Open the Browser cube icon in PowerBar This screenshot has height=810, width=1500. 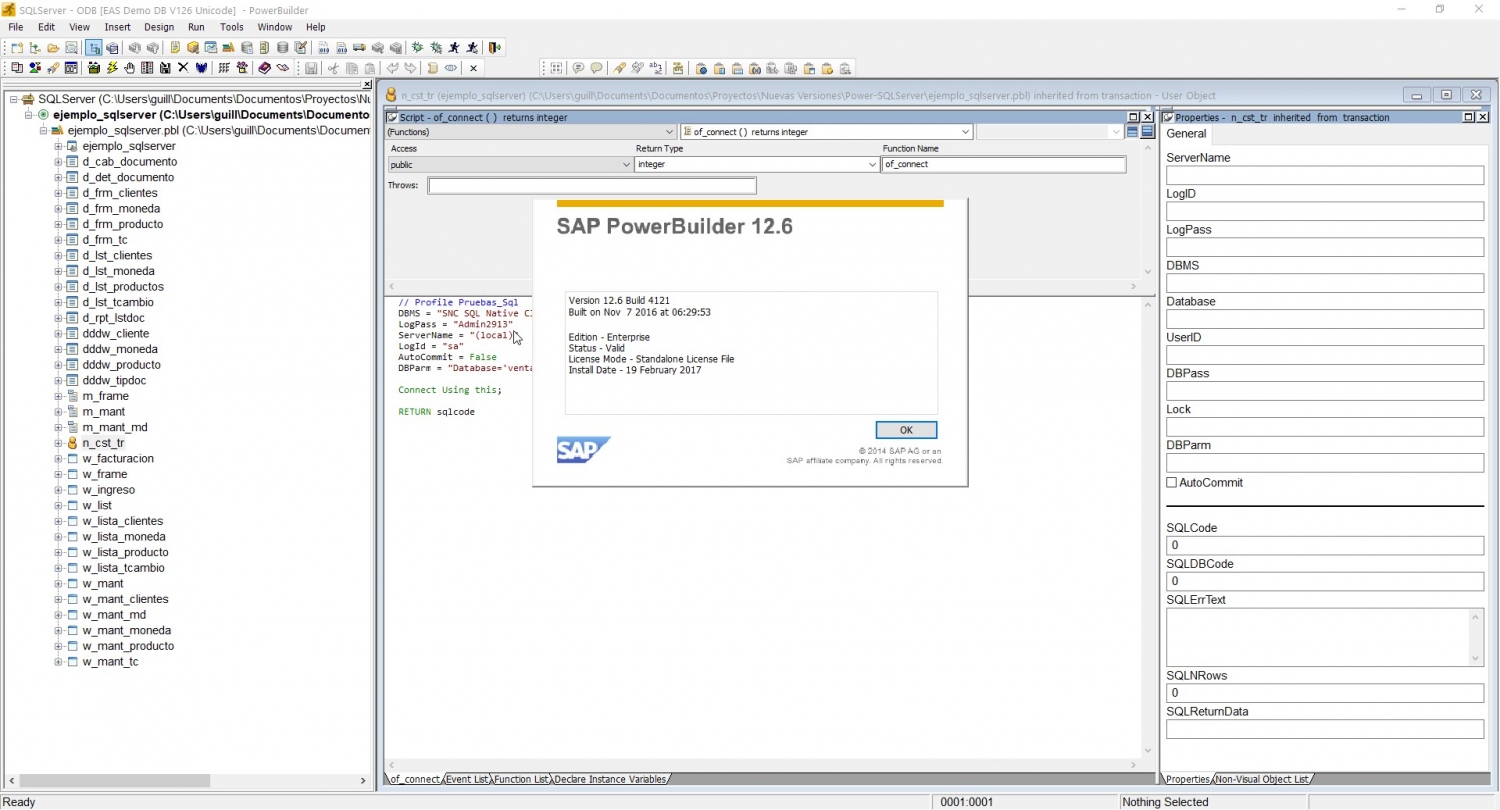point(193,48)
